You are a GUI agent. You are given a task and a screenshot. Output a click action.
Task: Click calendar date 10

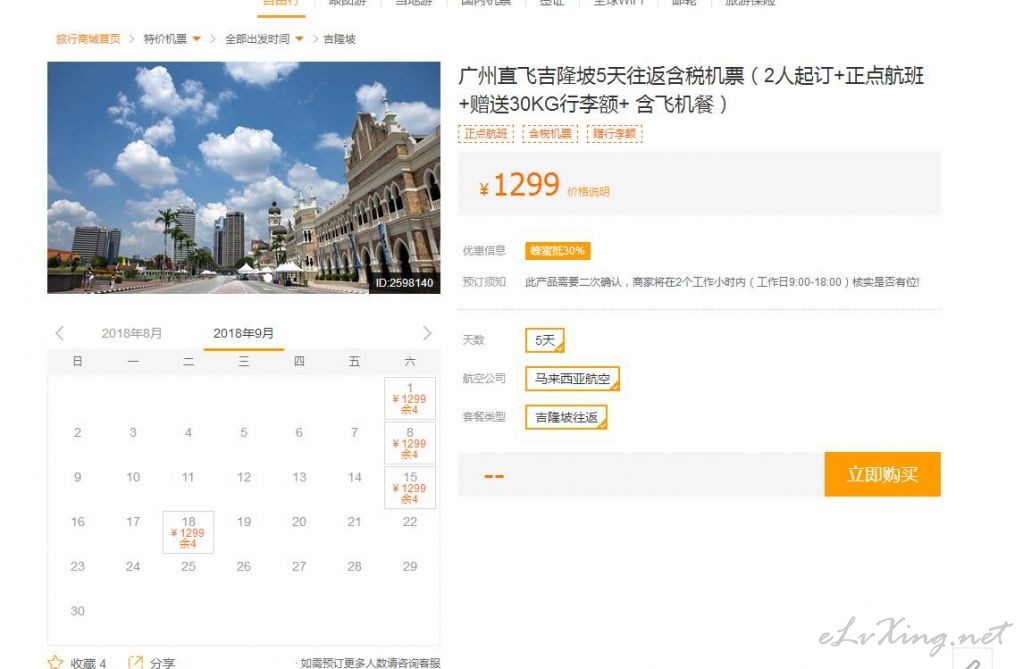pyautogui.click(x=133, y=477)
